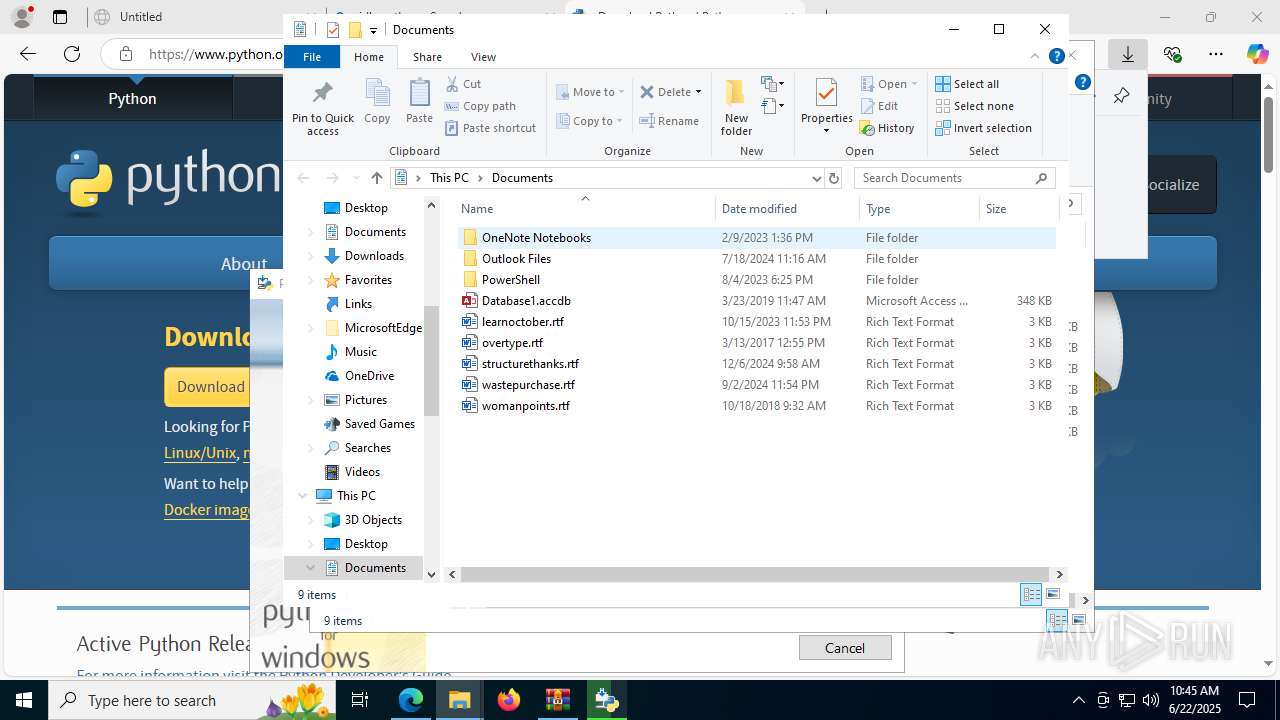The width and height of the screenshot is (1280, 720).
Task: Click Paste shortcut option
Action: click(490, 128)
